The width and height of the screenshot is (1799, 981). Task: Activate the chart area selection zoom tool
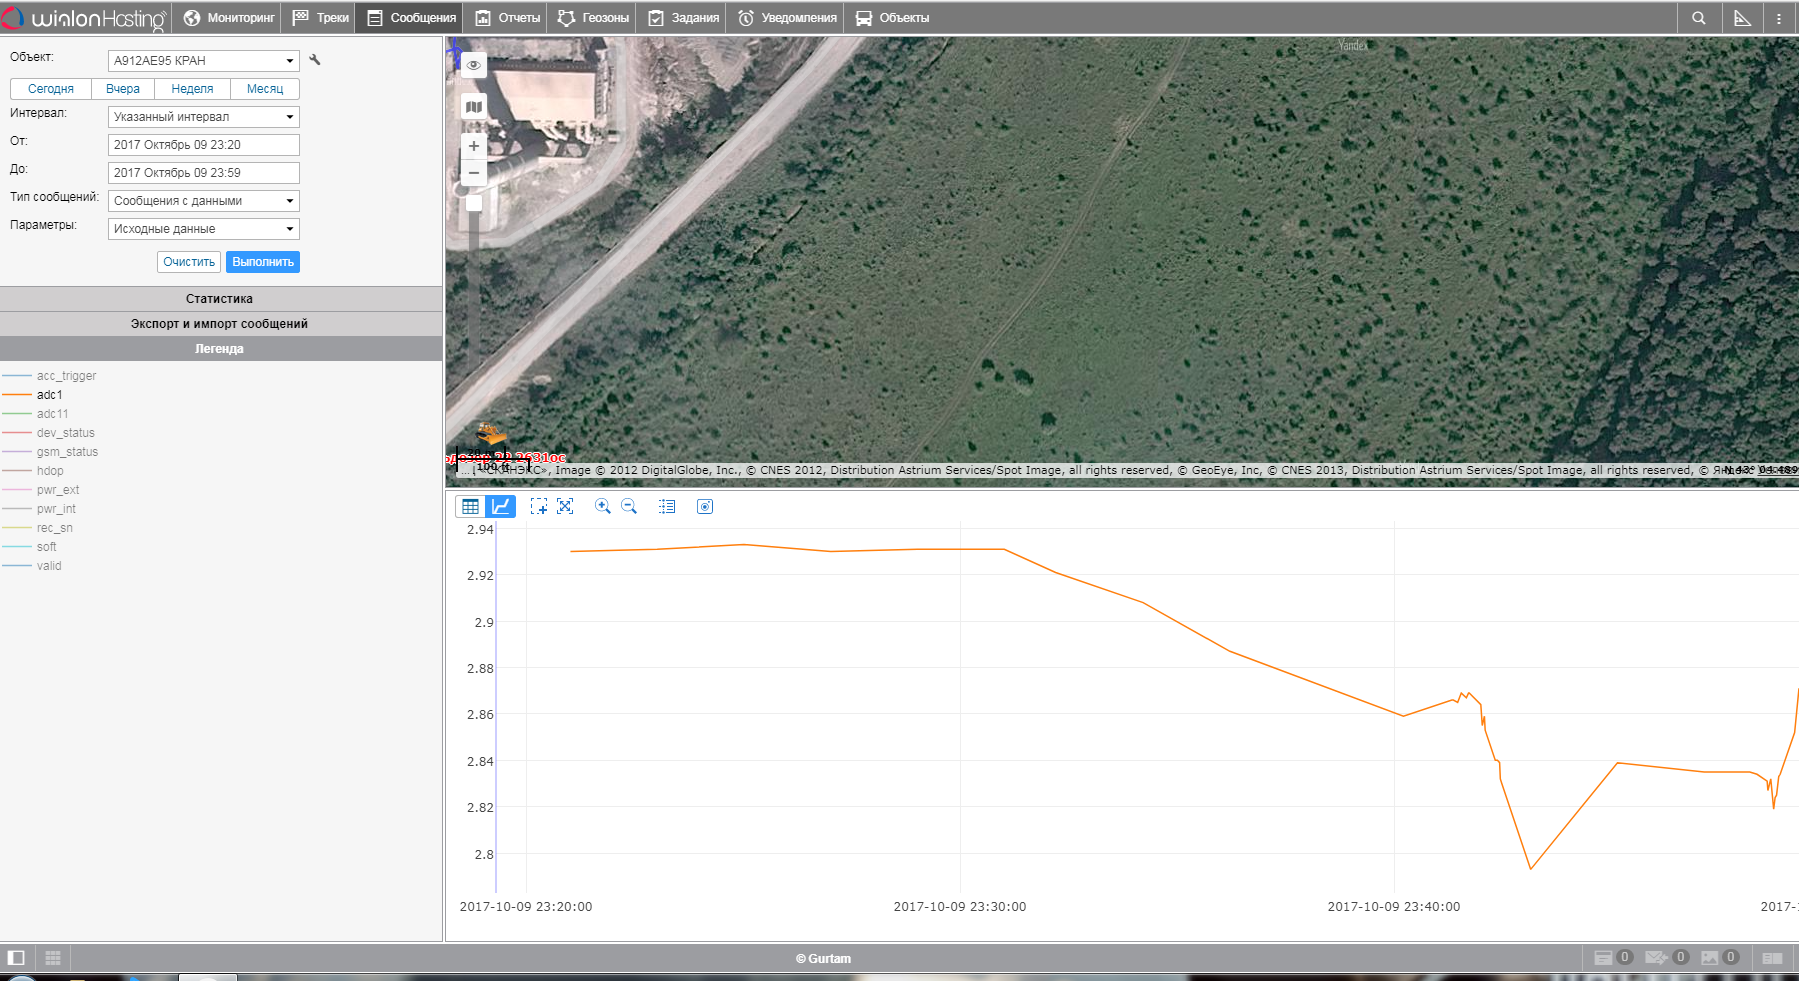click(539, 507)
